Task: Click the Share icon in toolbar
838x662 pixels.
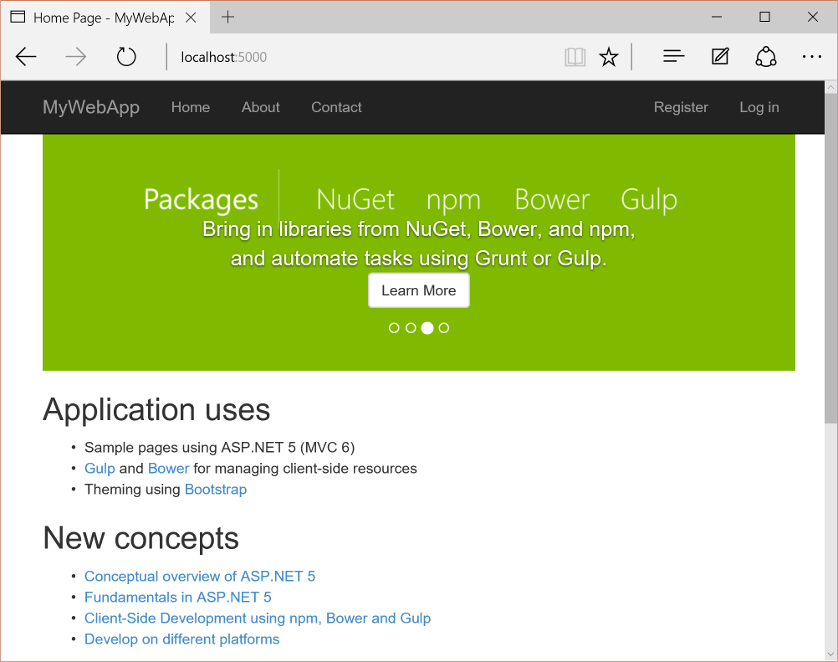Action: 766,57
